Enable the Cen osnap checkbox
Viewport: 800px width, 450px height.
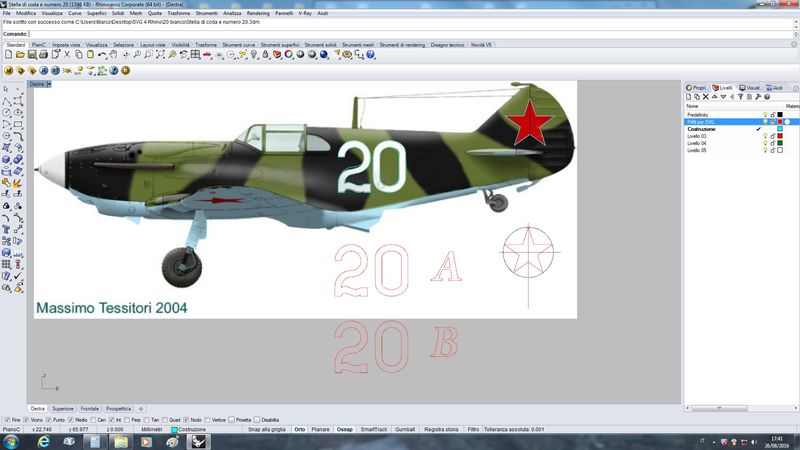click(x=93, y=420)
